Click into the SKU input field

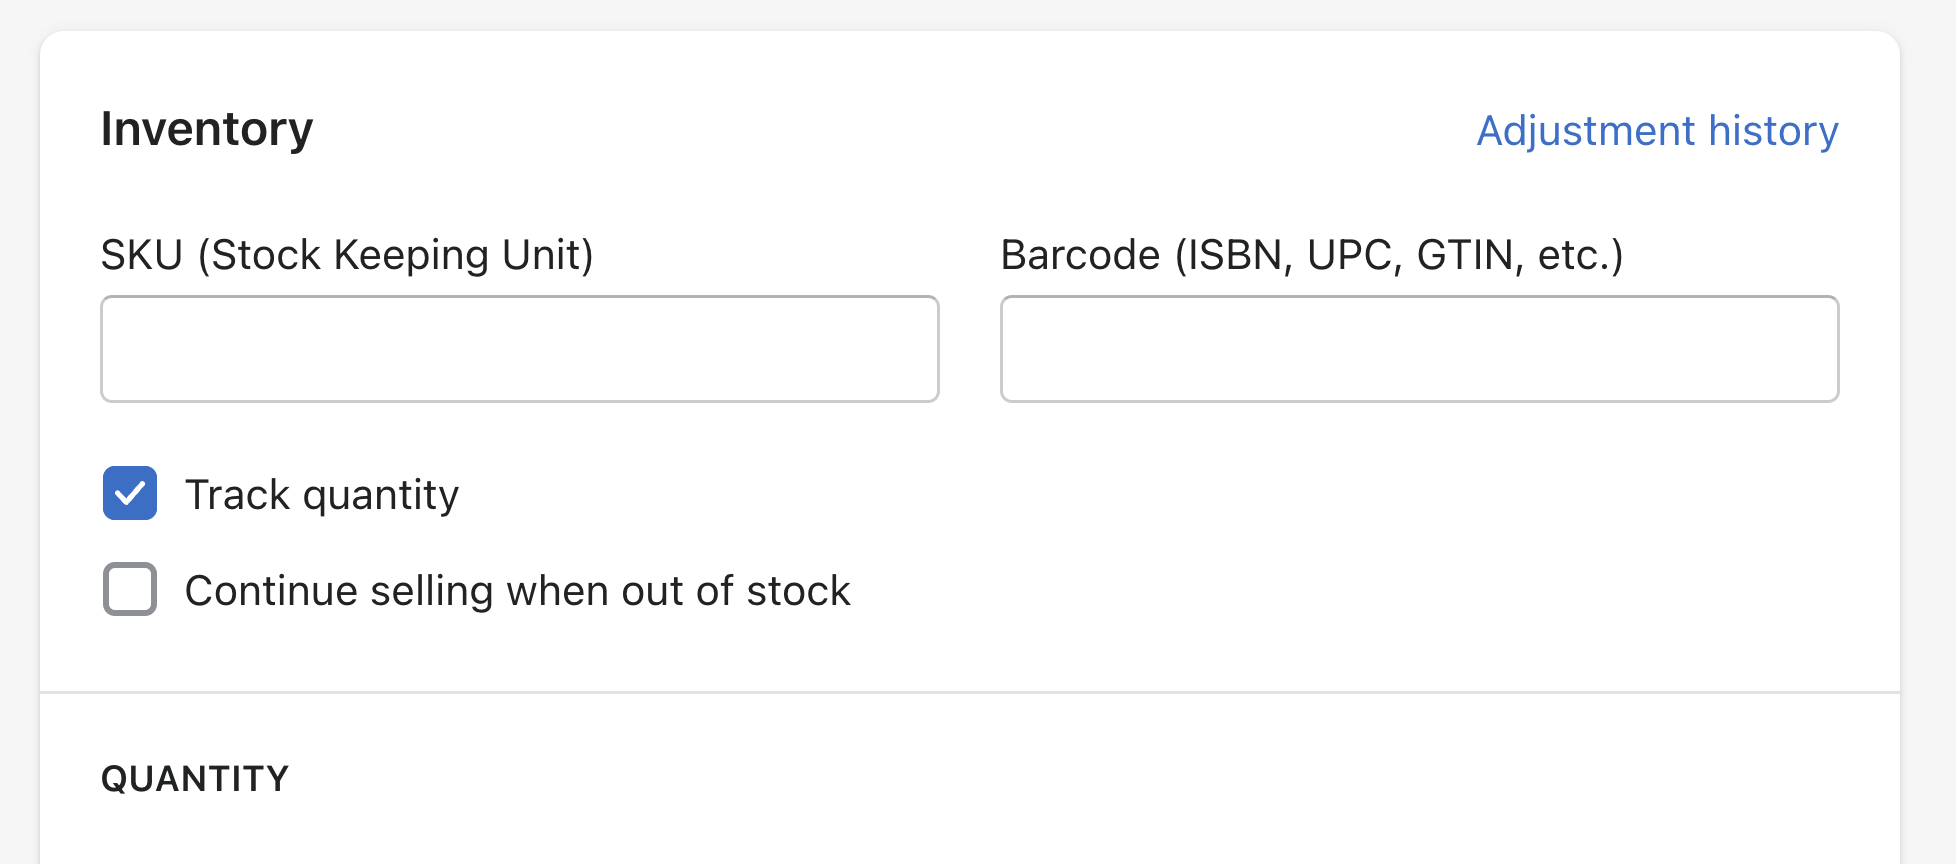coord(519,349)
